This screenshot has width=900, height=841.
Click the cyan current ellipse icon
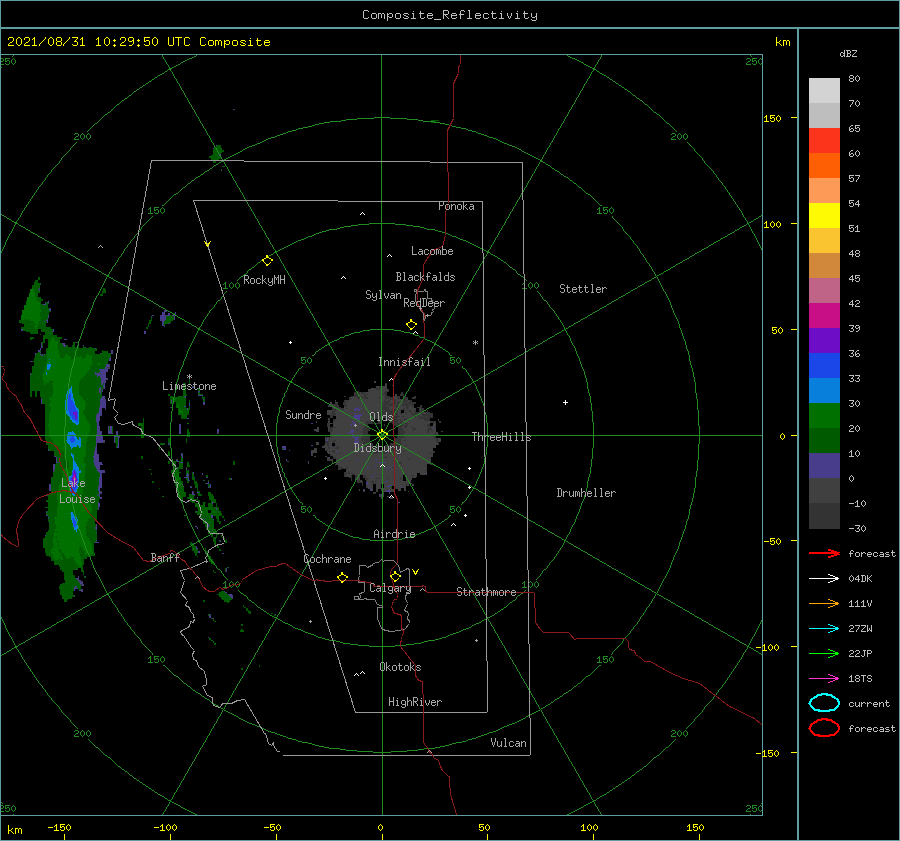pyautogui.click(x=824, y=703)
